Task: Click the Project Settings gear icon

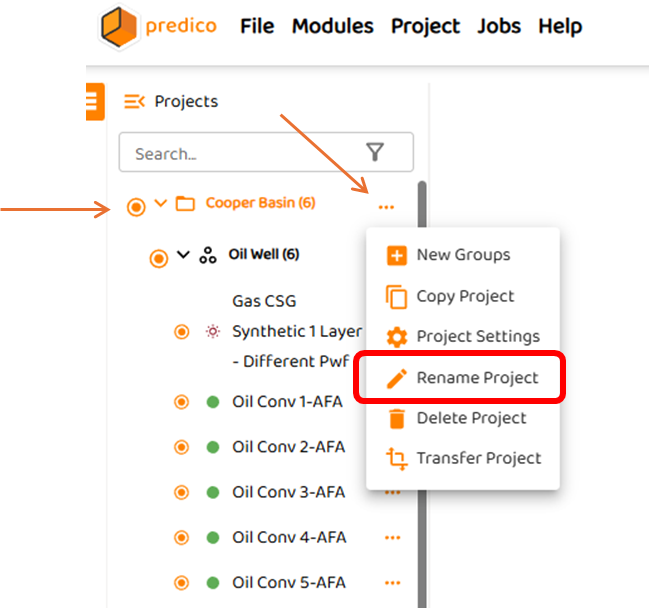Action: click(397, 337)
